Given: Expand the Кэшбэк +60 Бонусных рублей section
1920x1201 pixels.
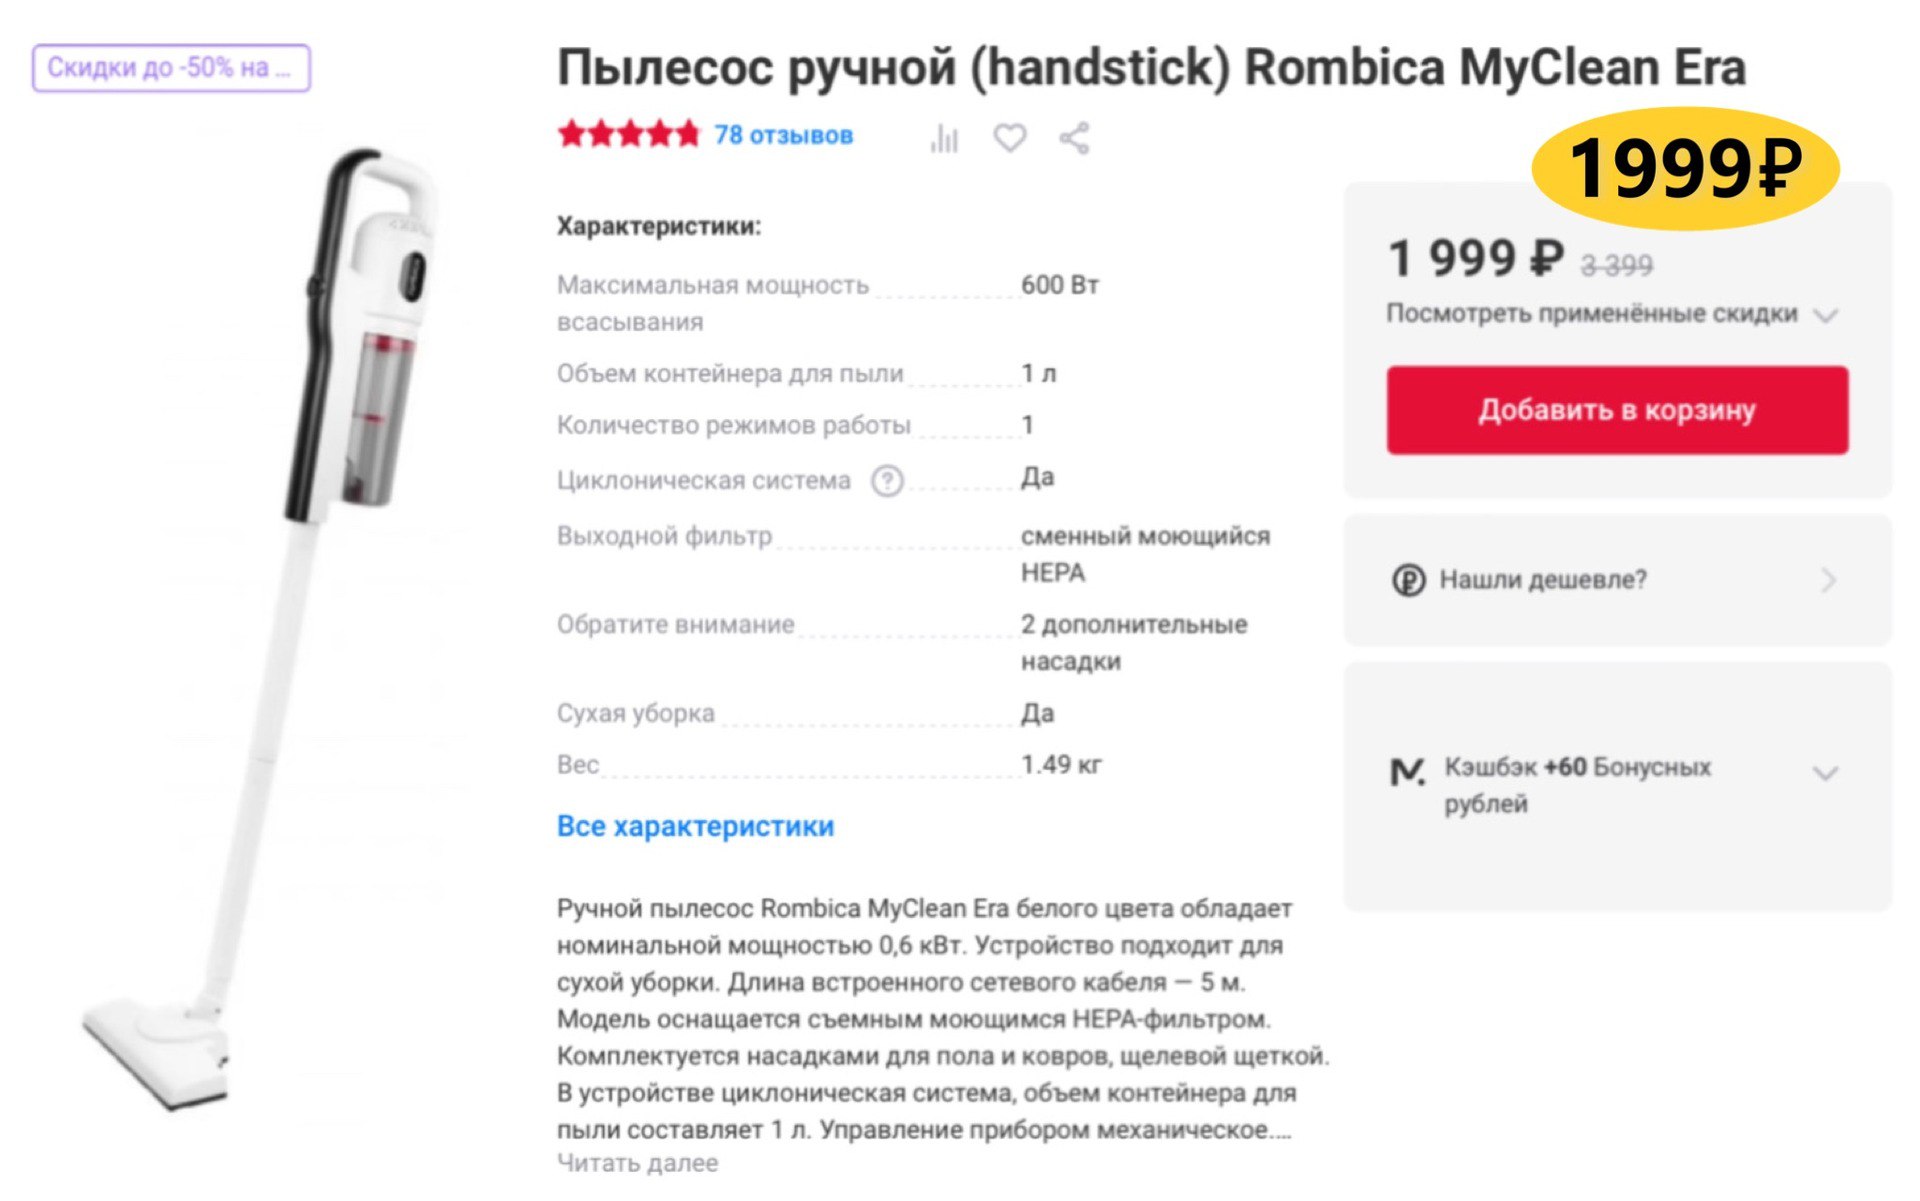Looking at the screenshot, I should tap(1827, 772).
